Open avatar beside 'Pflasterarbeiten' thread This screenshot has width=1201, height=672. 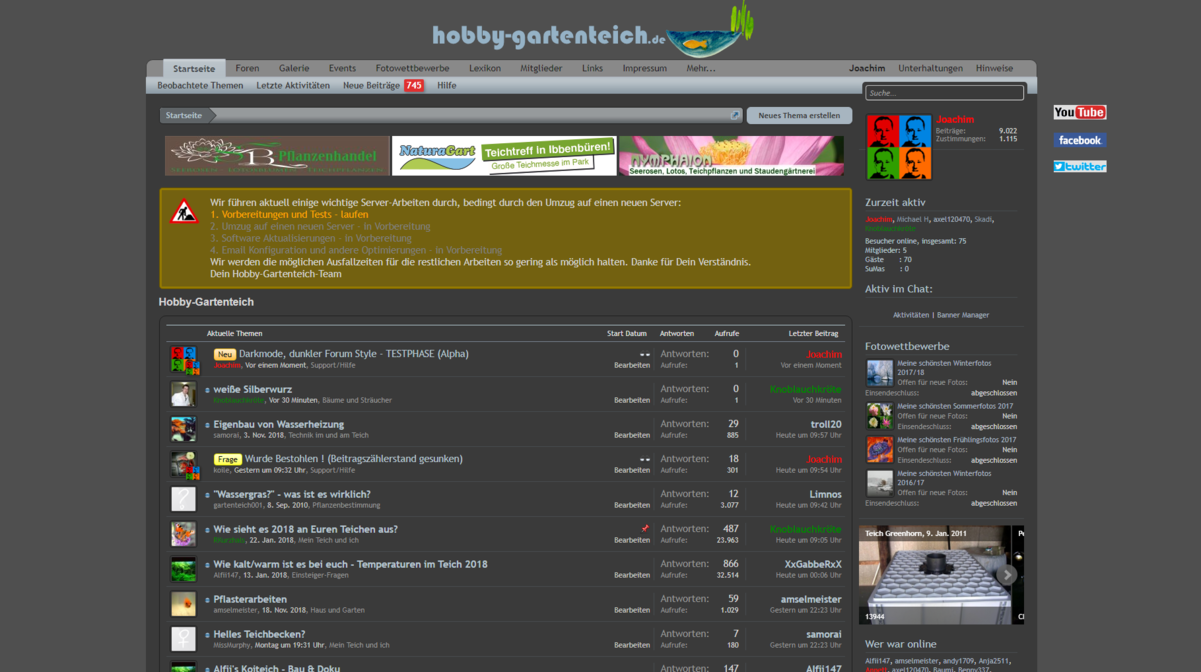183,604
